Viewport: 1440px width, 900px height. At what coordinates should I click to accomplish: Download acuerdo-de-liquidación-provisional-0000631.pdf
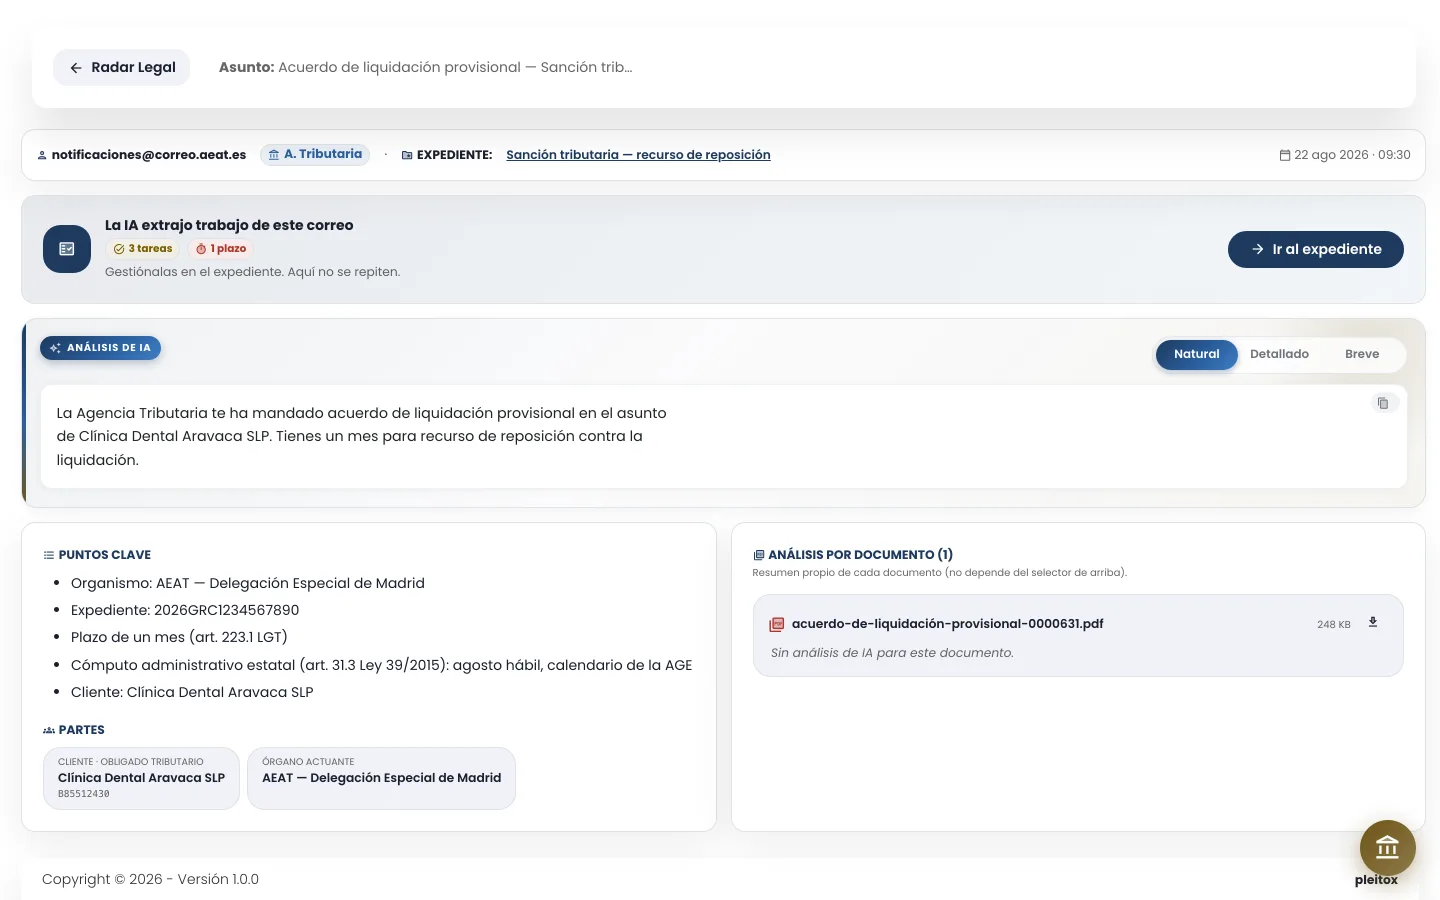(1373, 622)
